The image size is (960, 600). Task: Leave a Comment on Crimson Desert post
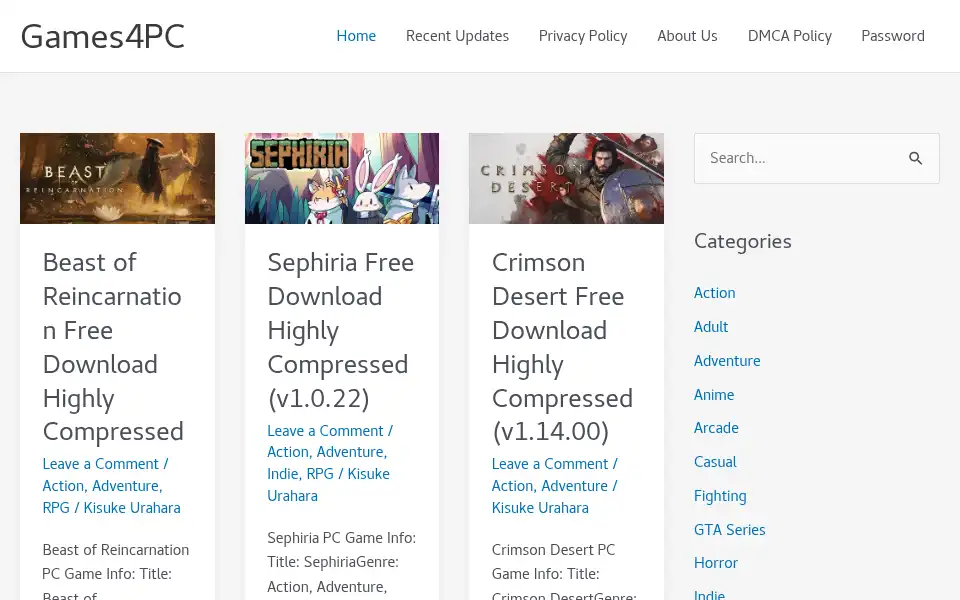coord(550,464)
